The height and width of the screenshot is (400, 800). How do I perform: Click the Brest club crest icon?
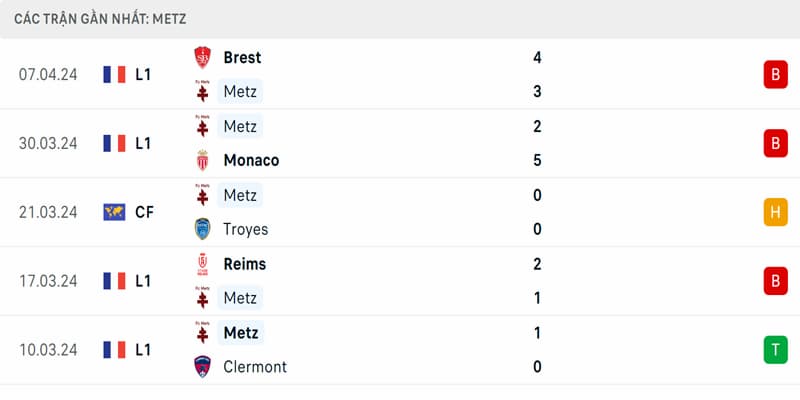(203, 58)
